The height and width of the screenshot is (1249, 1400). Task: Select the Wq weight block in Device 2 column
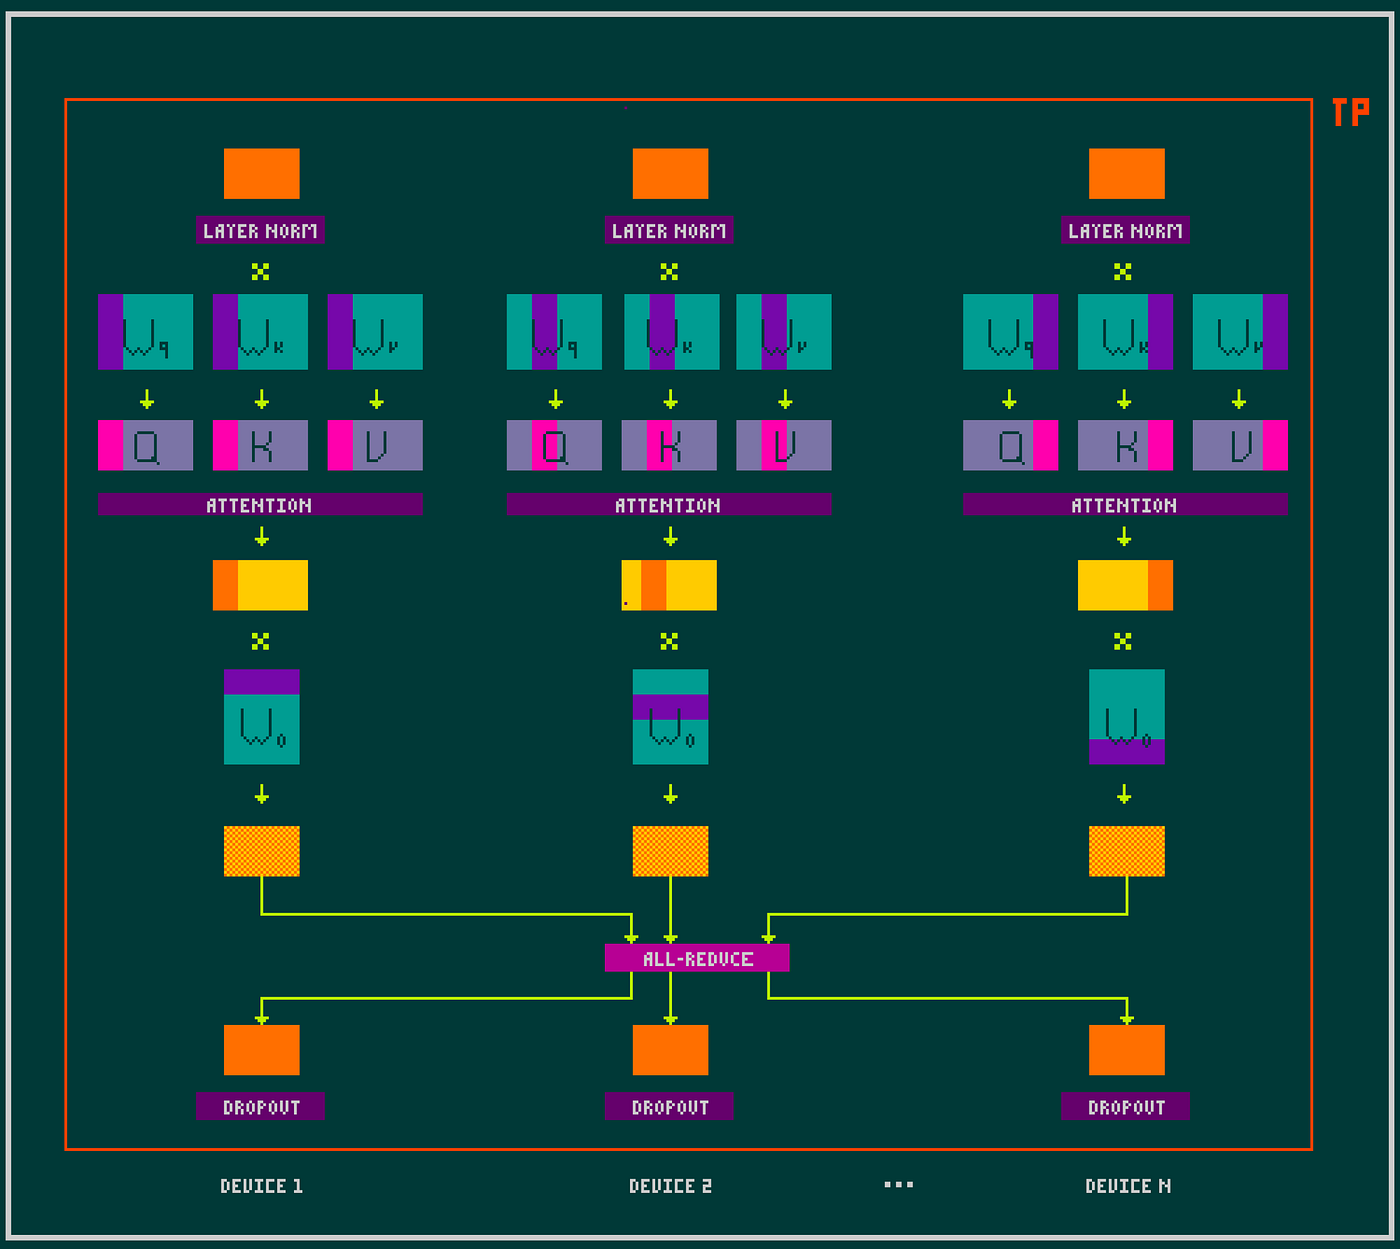555,332
